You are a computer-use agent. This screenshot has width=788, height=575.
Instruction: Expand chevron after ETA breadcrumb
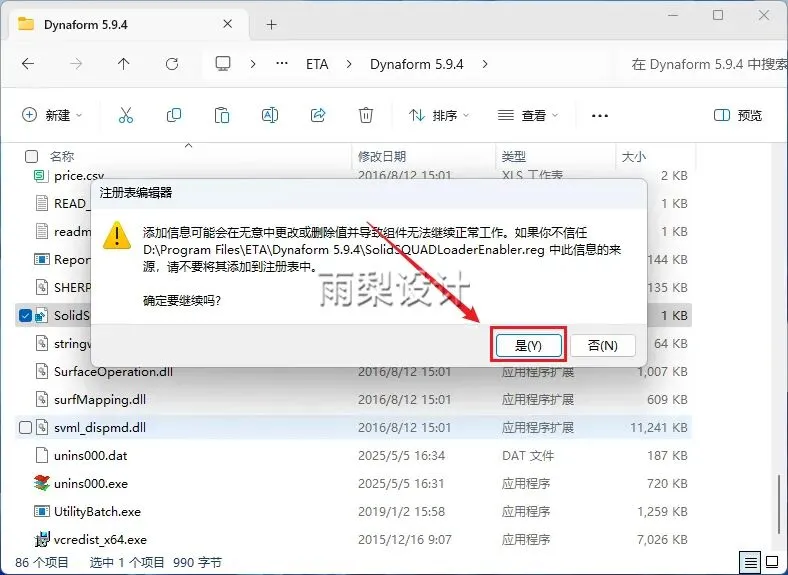coord(349,64)
